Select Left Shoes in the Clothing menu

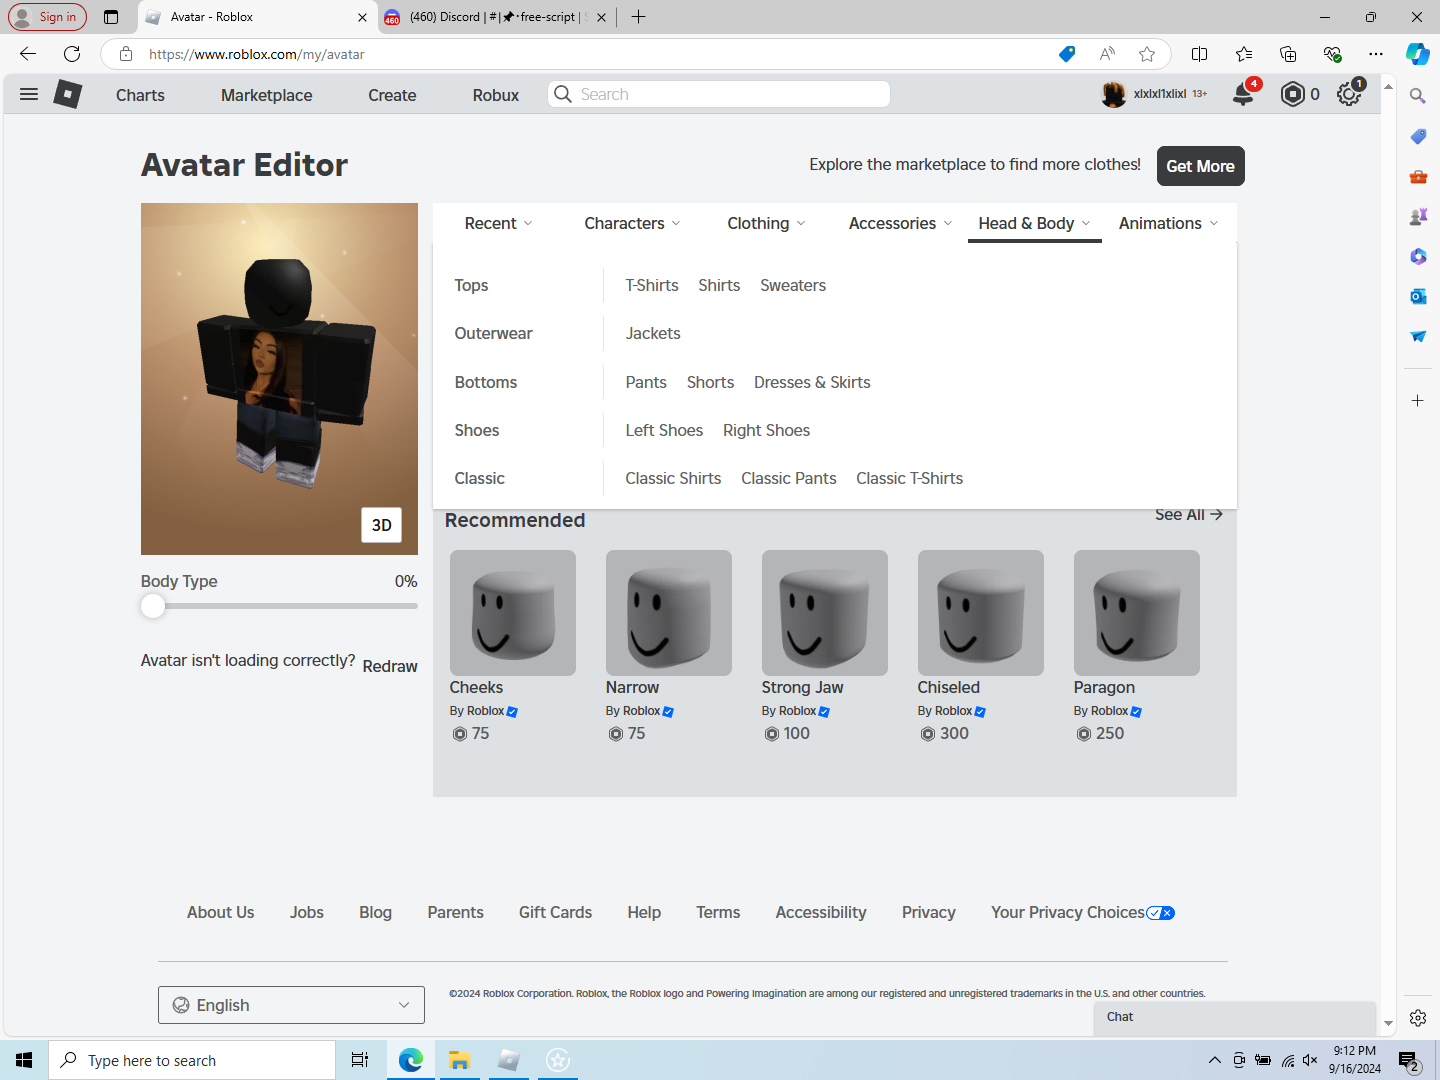[x=664, y=430]
